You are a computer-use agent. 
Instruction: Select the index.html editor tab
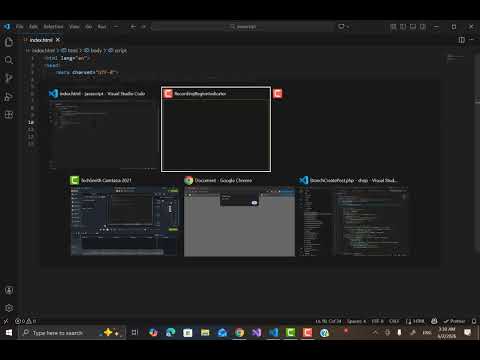(42, 40)
